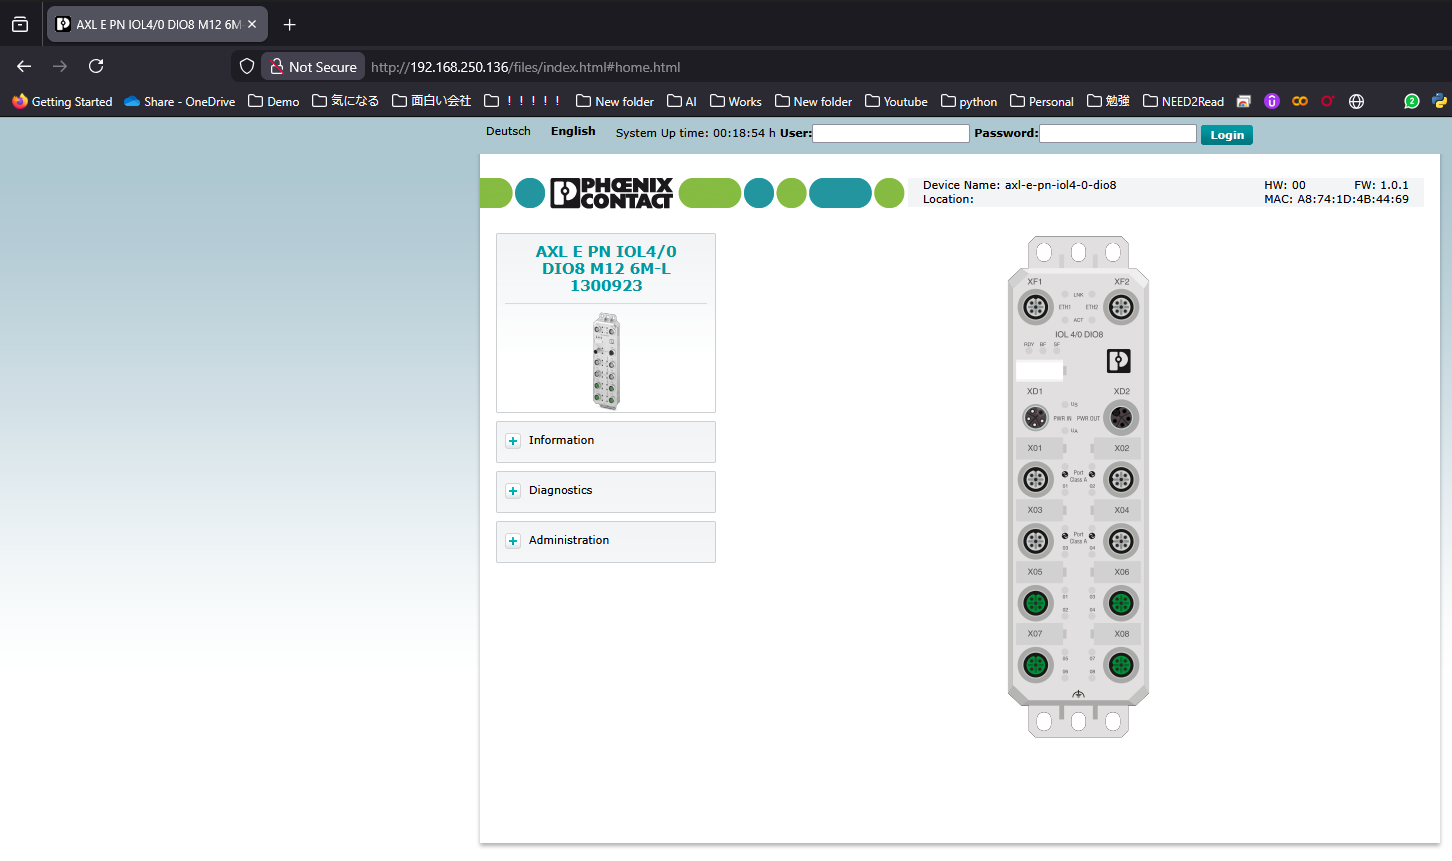Open the Youtube bookmarks folder
This screenshot has width=1452, height=861.
click(x=896, y=101)
